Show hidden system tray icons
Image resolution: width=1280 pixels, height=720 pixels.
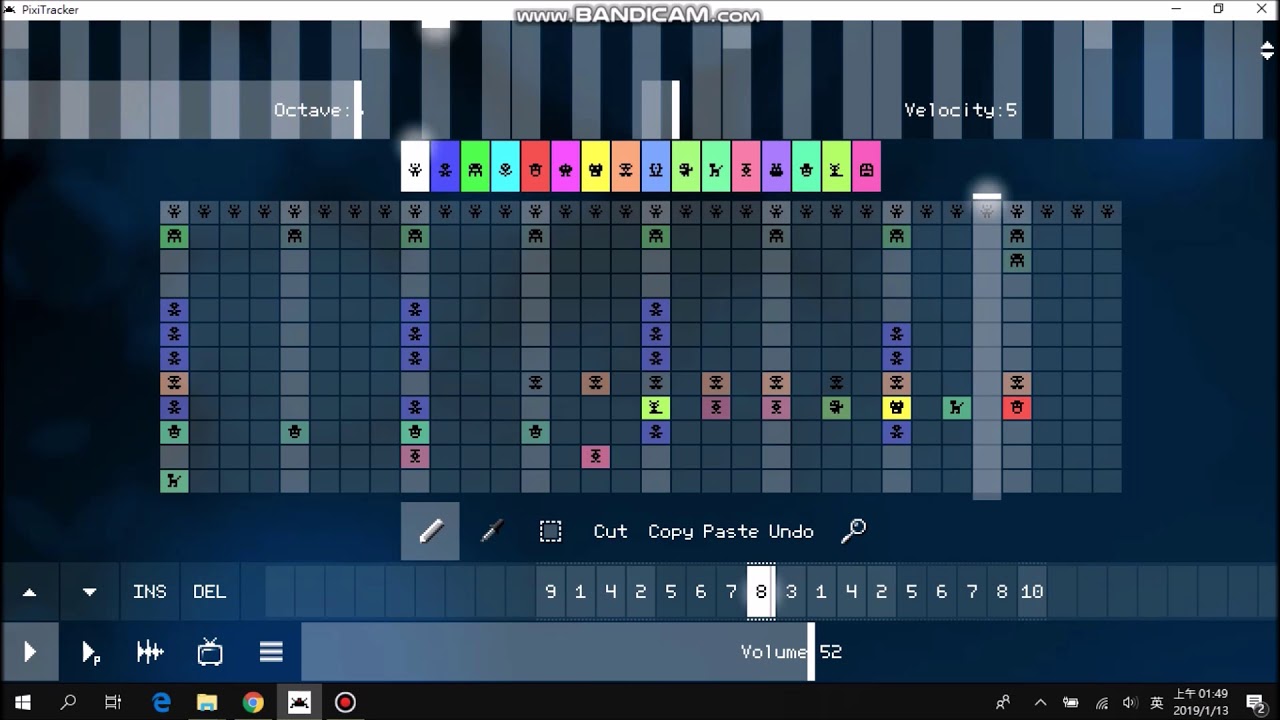1040,702
